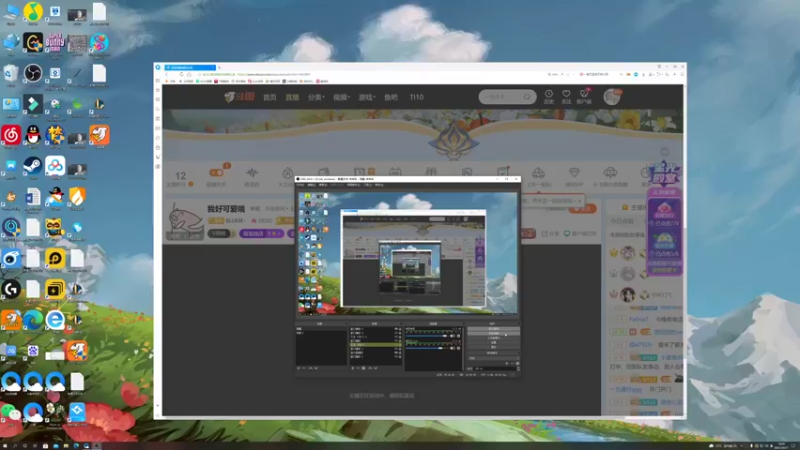Open first menu in OBS menu bar
Screen dimensions: 800x450
pyautogui.click(x=301, y=185)
